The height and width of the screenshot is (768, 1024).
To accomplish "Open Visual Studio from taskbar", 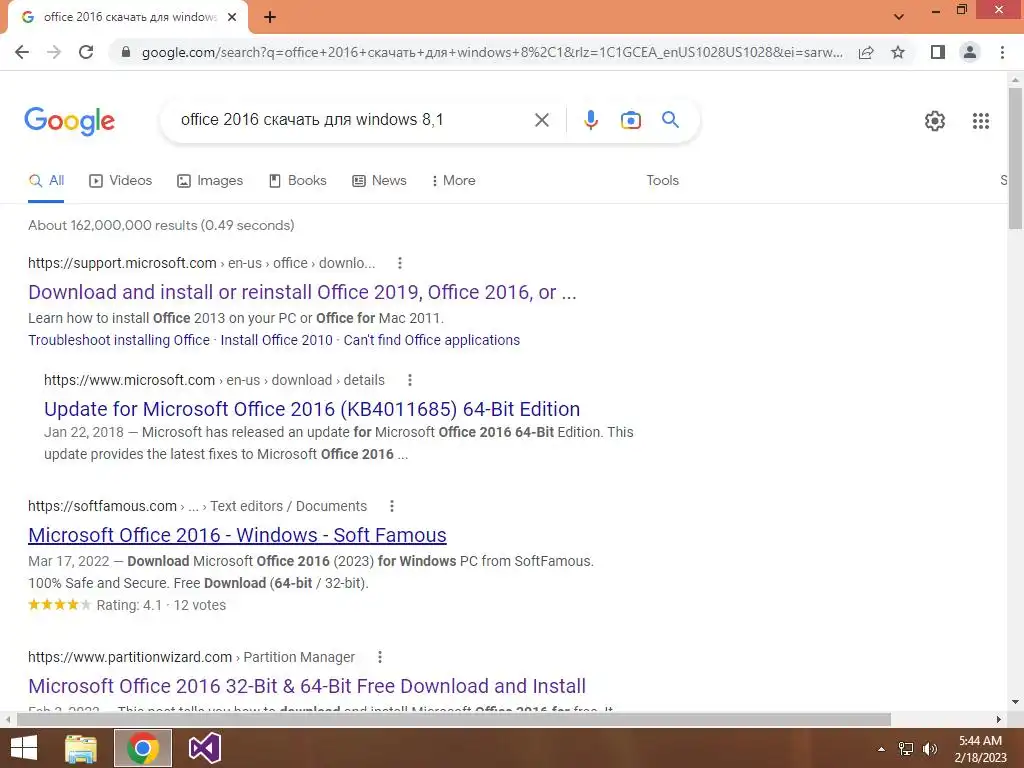I will (205, 748).
